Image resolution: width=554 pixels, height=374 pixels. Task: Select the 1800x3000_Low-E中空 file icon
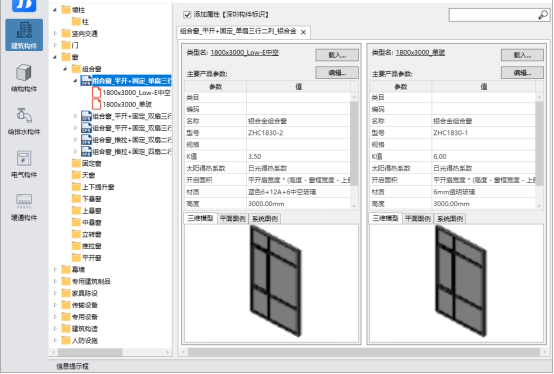point(96,93)
